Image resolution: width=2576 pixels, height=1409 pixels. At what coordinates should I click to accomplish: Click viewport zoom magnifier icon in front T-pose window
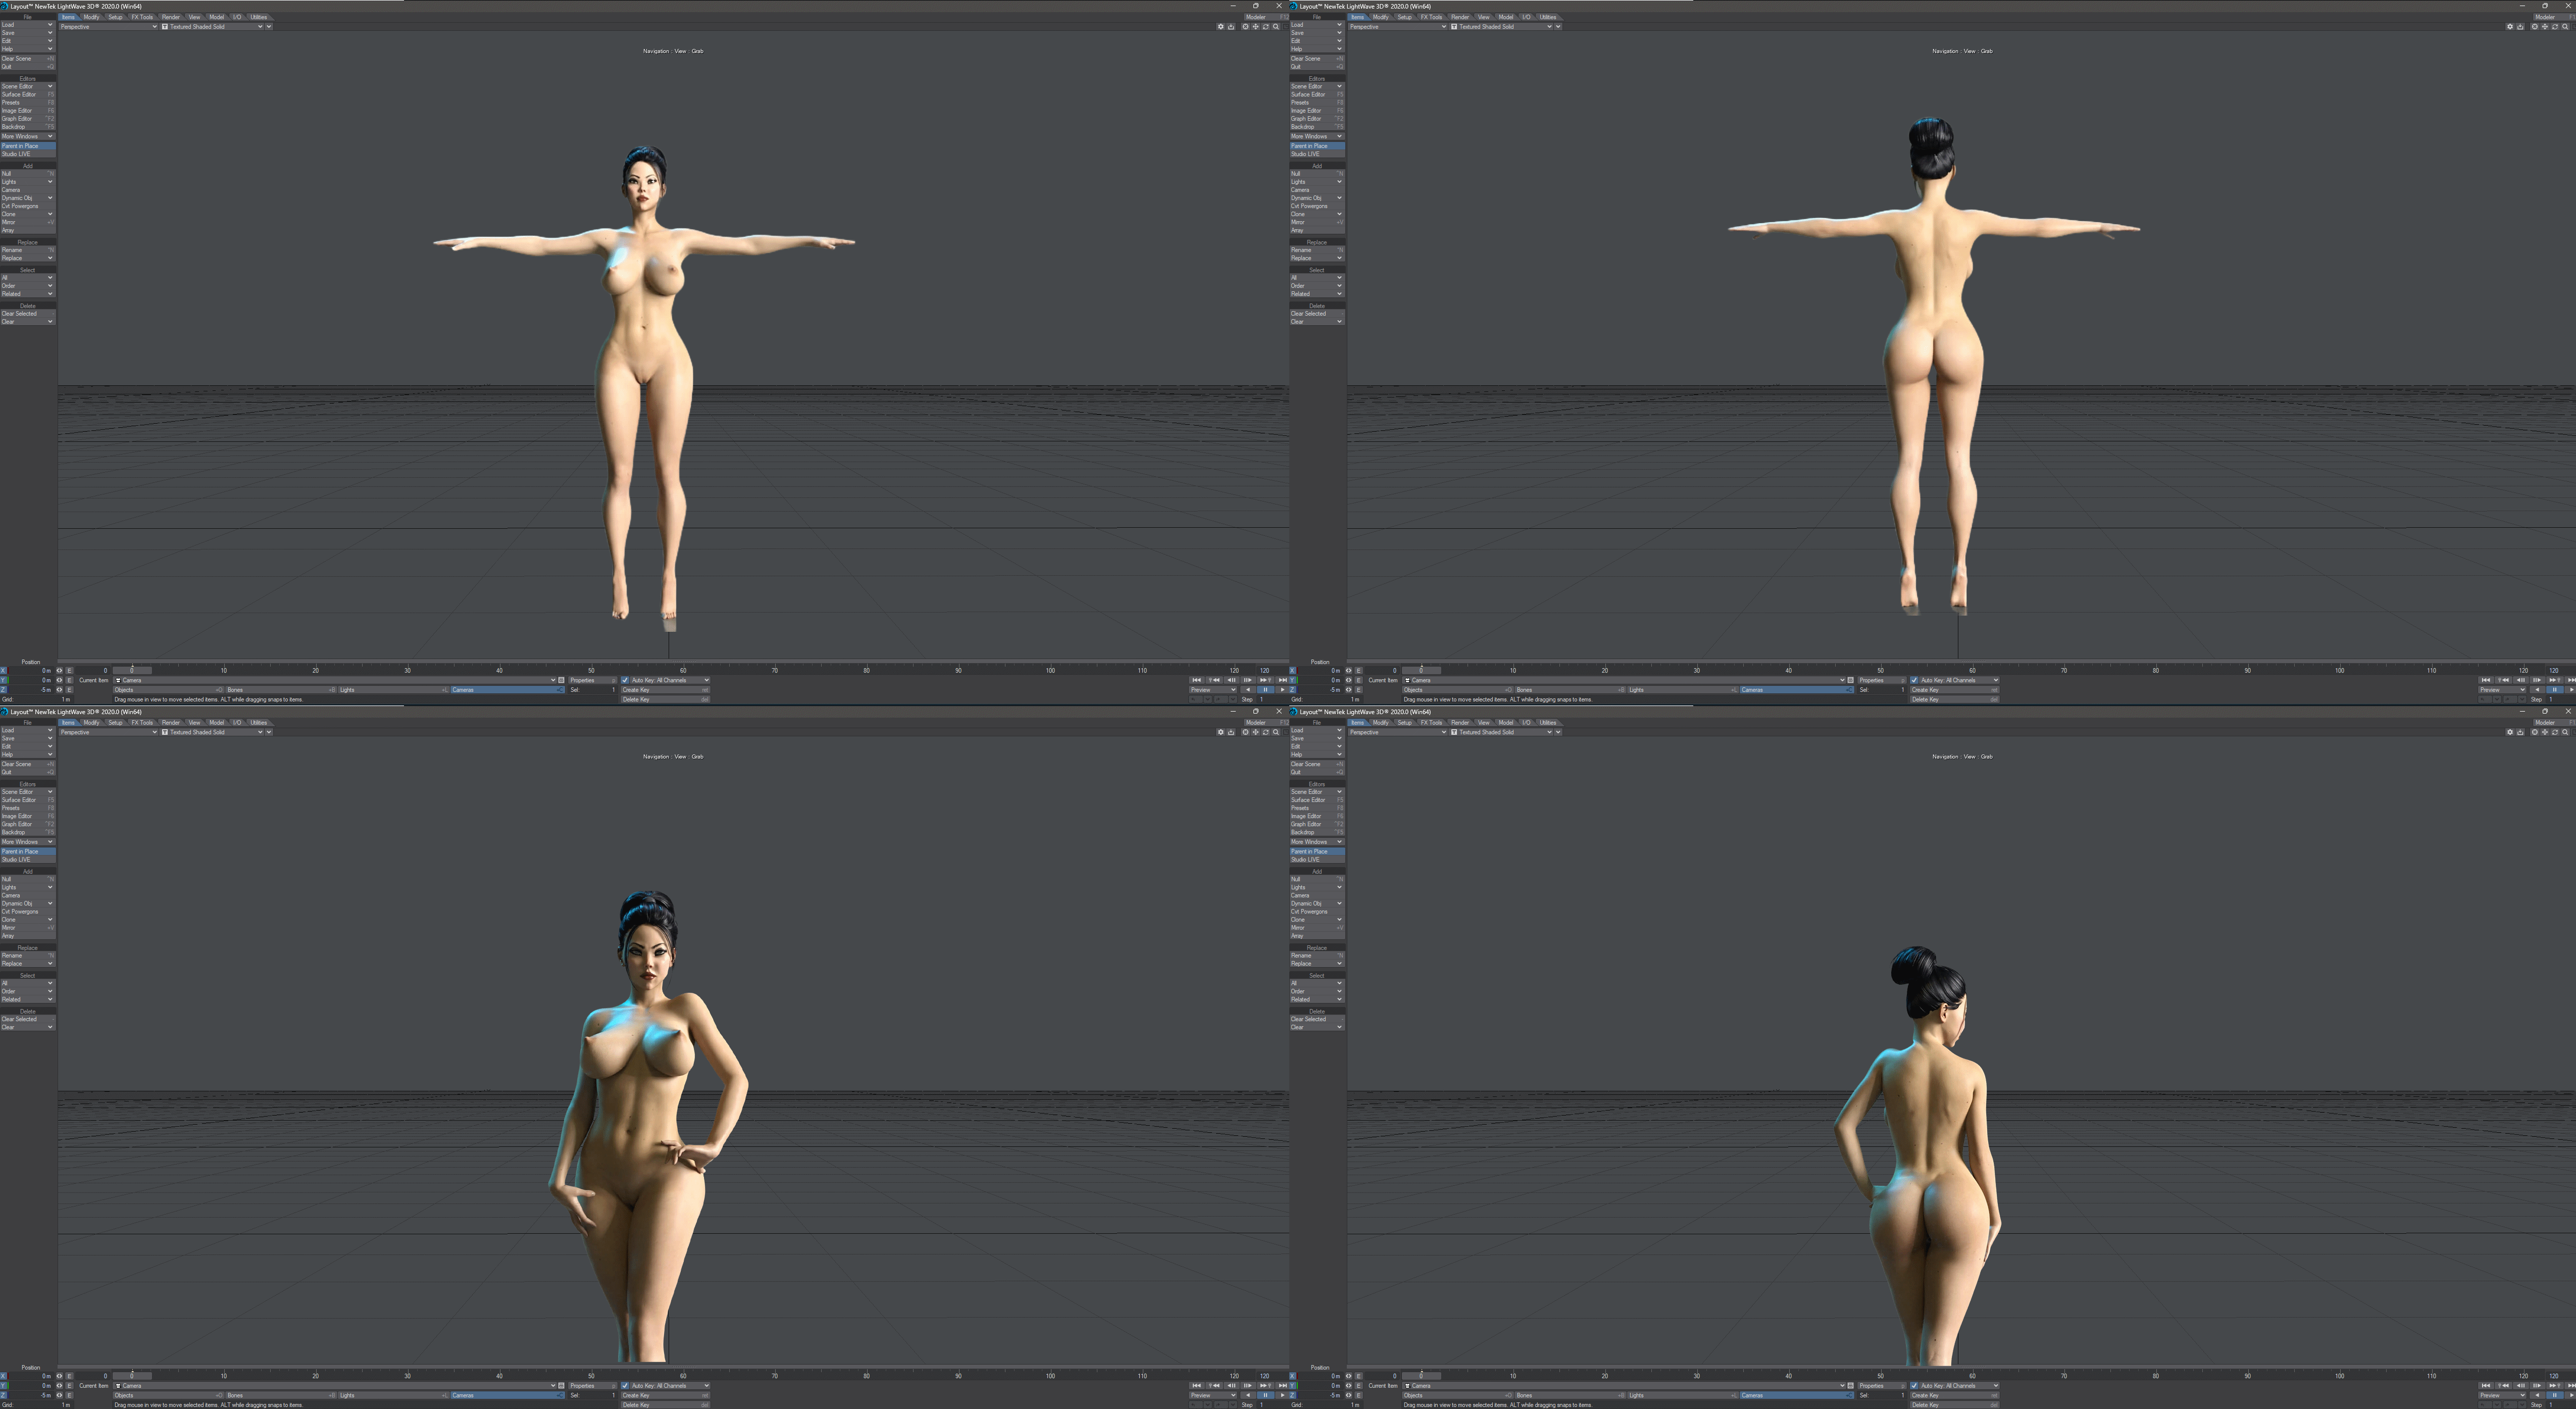pos(1276,27)
